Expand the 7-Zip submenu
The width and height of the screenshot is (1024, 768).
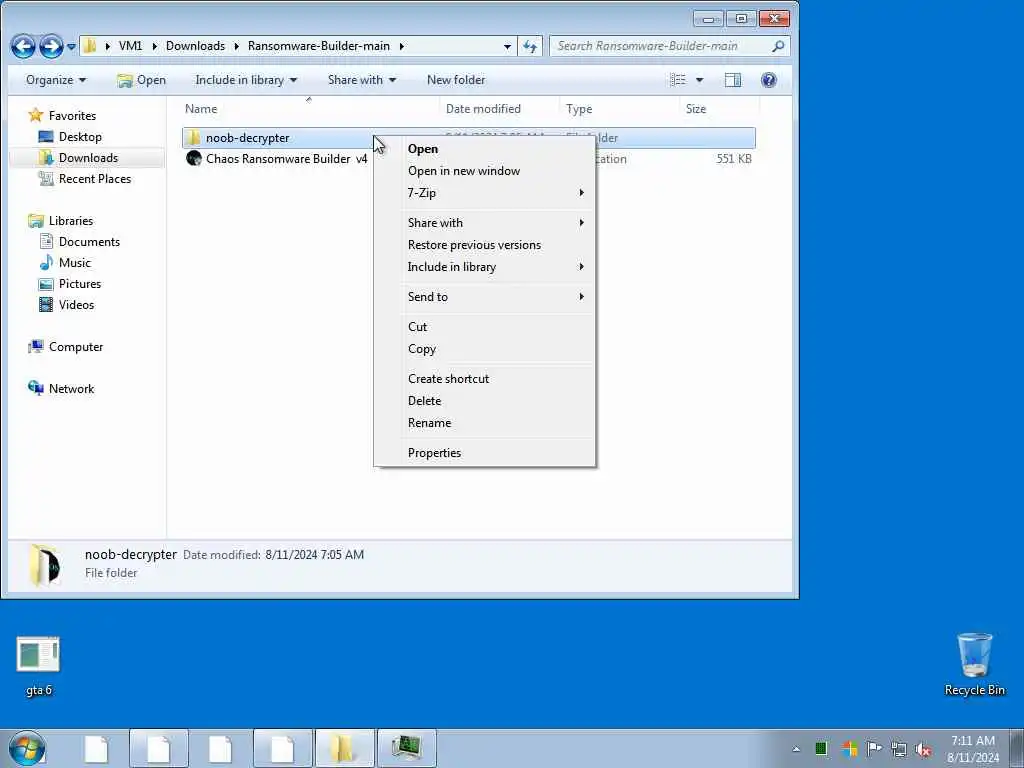click(485, 193)
